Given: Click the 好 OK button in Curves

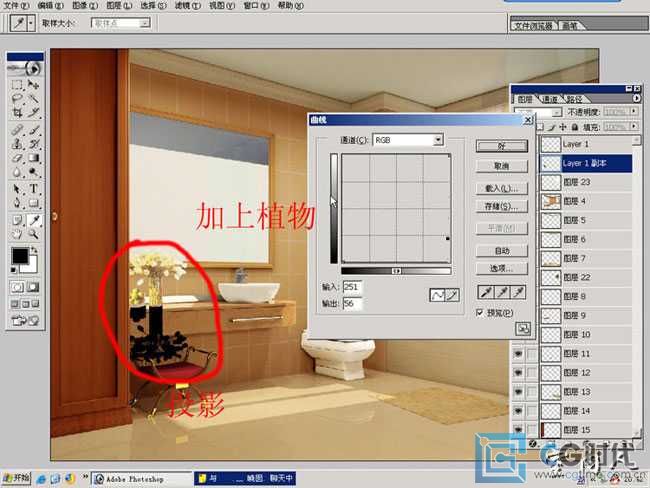Looking at the screenshot, I should pos(502,146).
